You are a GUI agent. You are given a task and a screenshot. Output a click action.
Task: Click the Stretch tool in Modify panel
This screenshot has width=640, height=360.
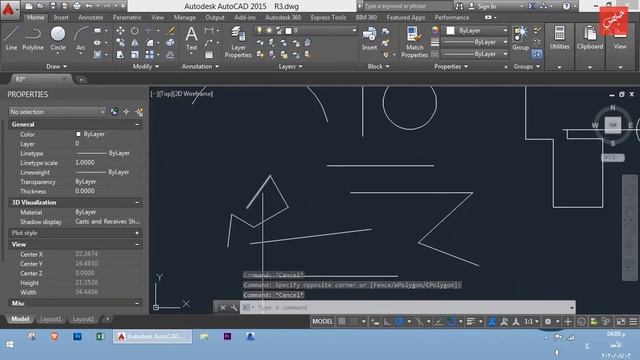120,54
